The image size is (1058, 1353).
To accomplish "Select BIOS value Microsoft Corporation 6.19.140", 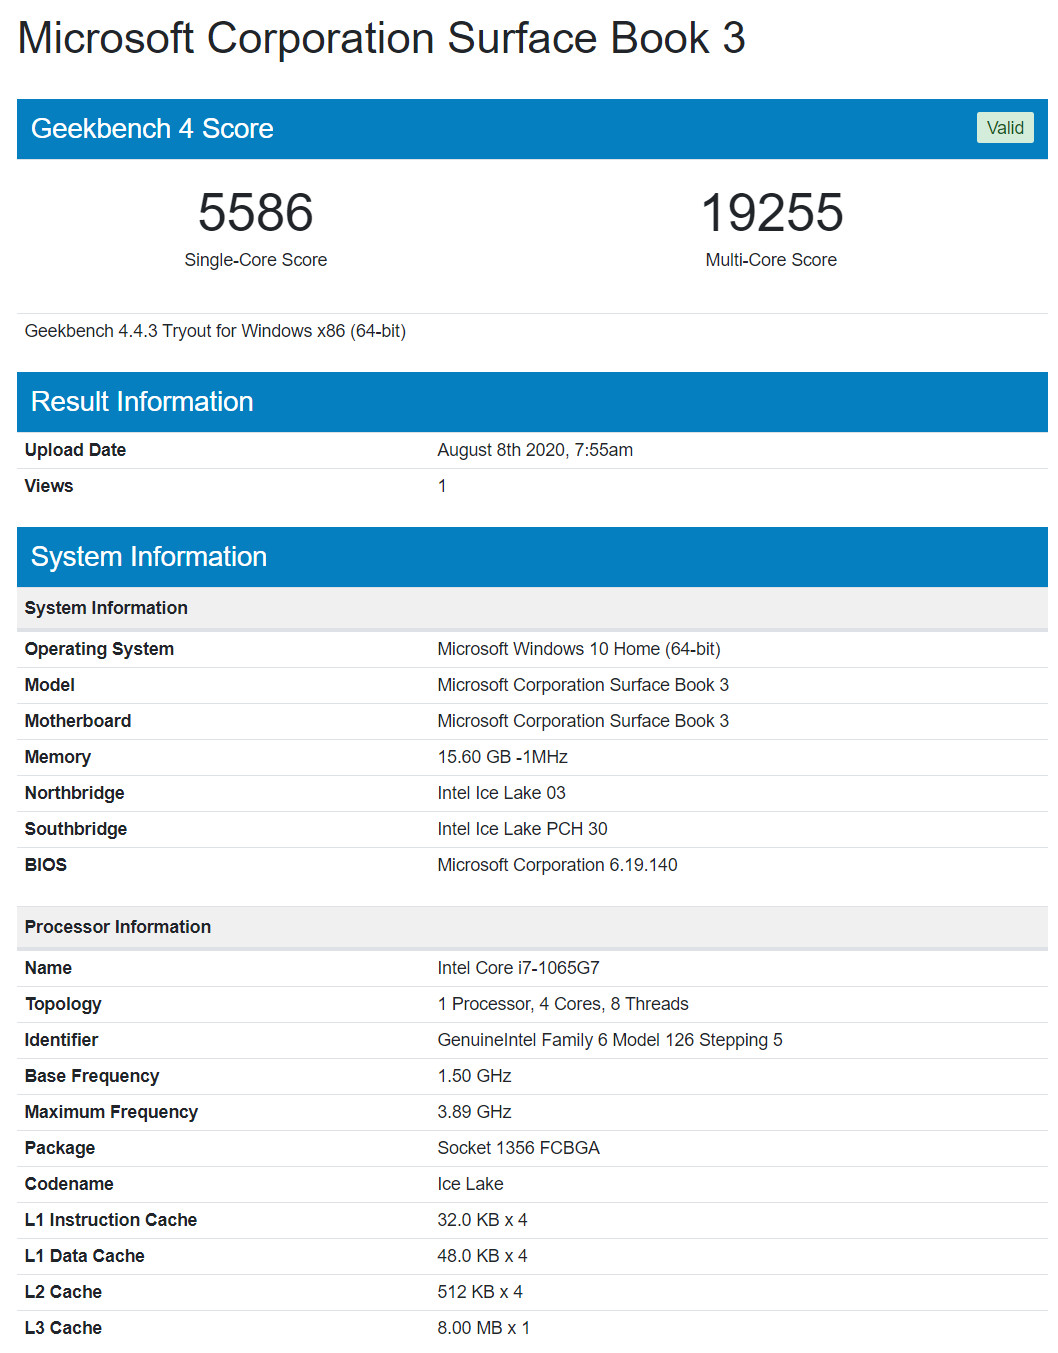I will (557, 865).
